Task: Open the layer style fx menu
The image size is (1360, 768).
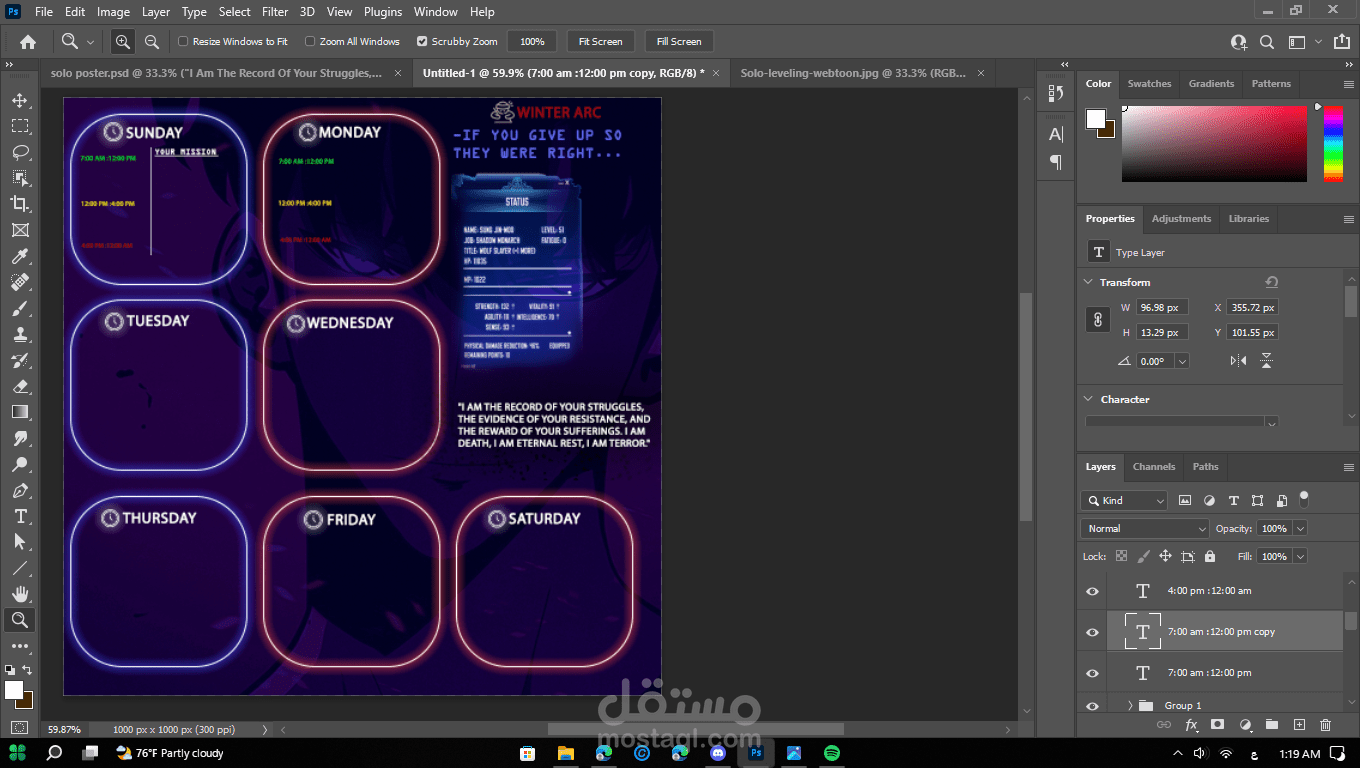Action: (x=1191, y=725)
